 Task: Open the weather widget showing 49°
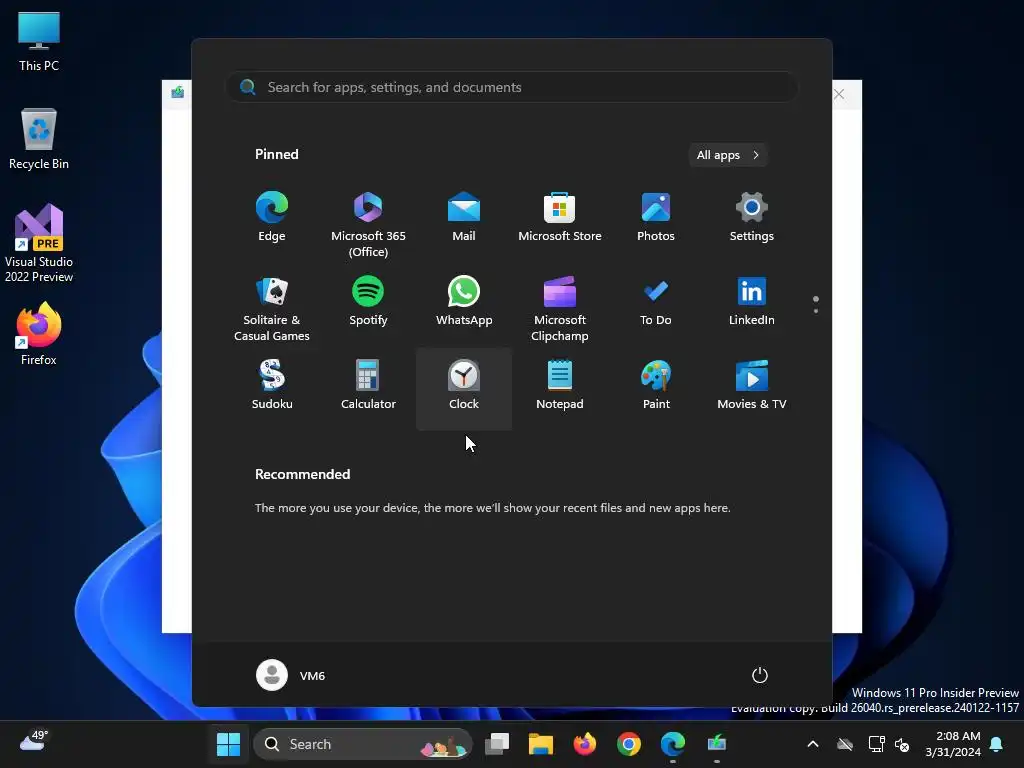tap(34, 741)
